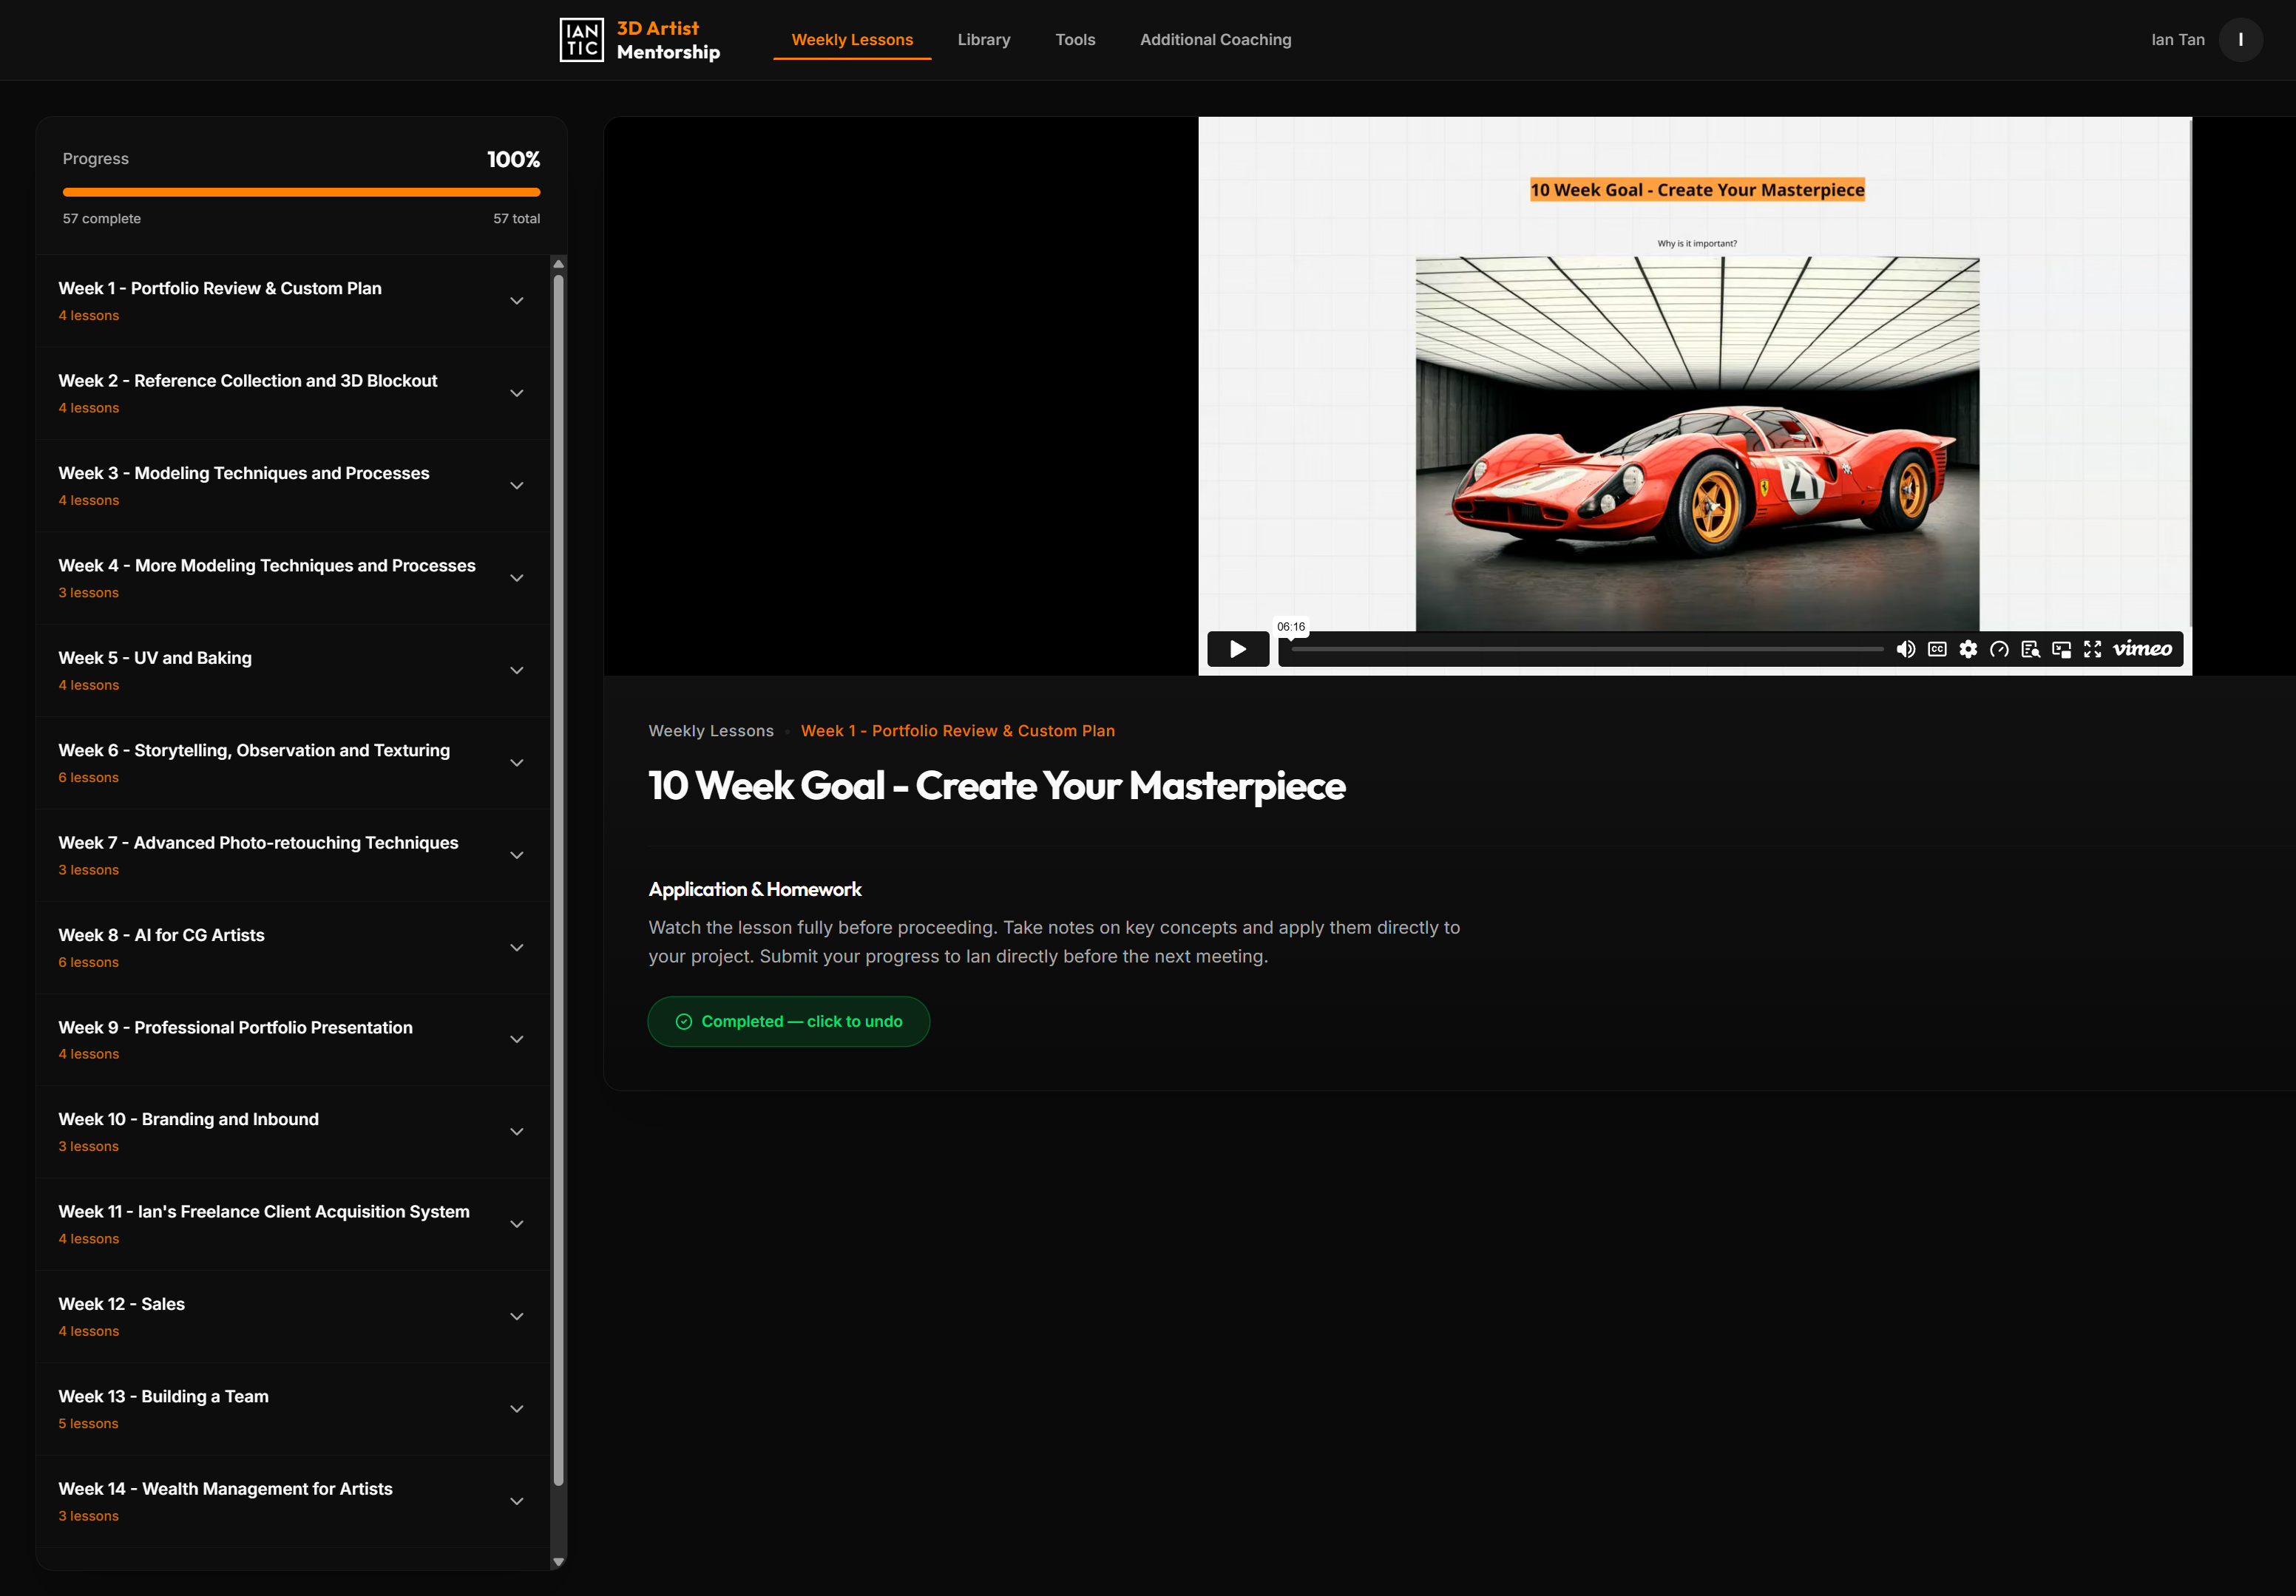Expand Week 5 UV and Baking chevron

pos(517,670)
